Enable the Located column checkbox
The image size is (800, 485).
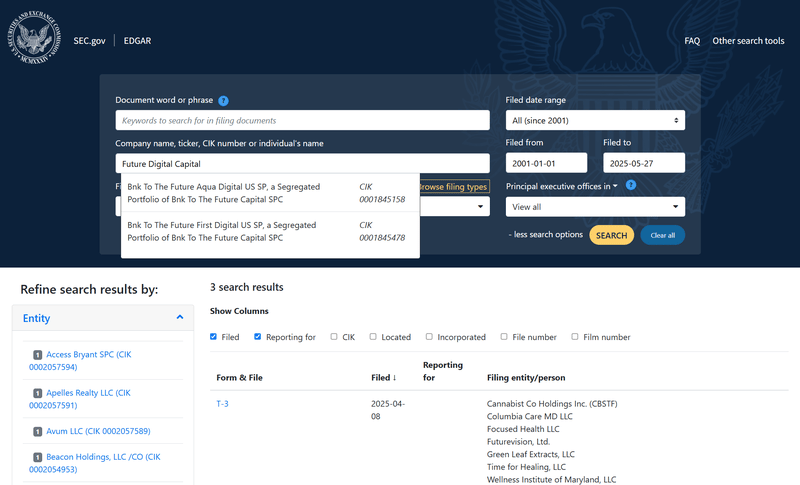coord(373,337)
